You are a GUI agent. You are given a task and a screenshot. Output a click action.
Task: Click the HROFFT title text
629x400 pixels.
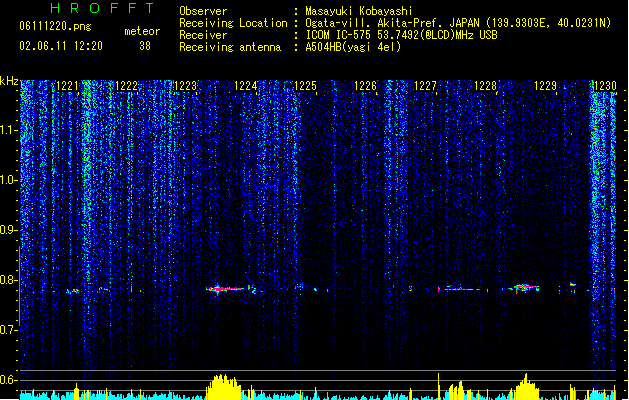(x=103, y=8)
